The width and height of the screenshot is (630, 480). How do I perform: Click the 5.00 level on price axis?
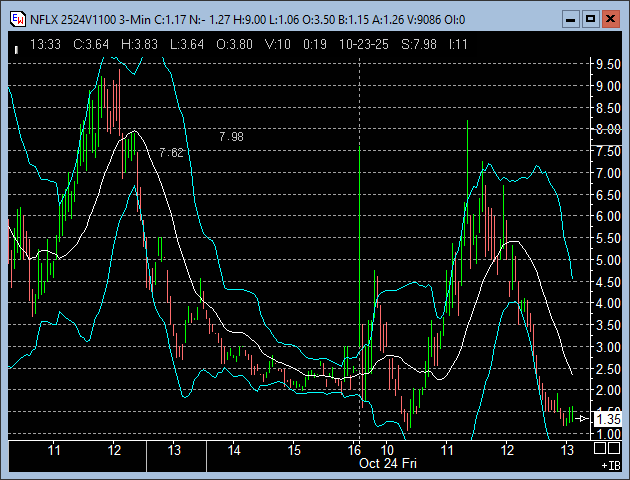[x=607, y=260]
